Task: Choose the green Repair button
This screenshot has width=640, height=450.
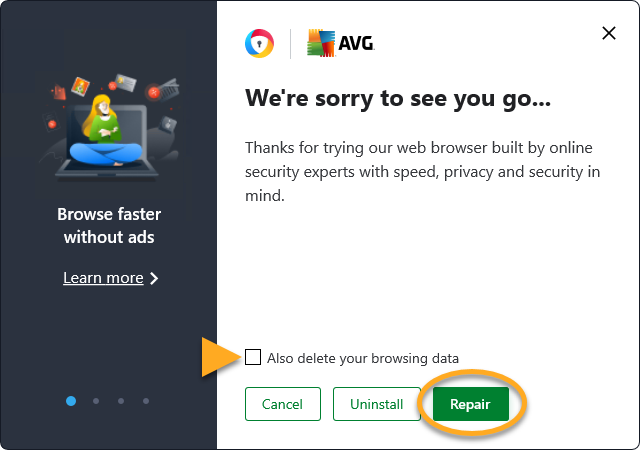Action: (471, 404)
